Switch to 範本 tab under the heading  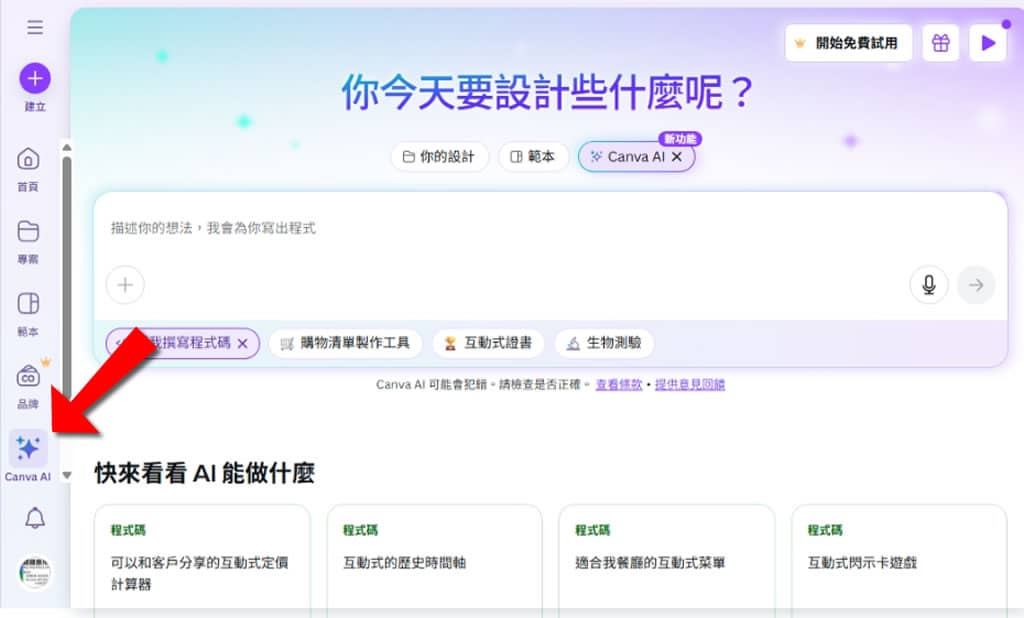click(533, 157)
